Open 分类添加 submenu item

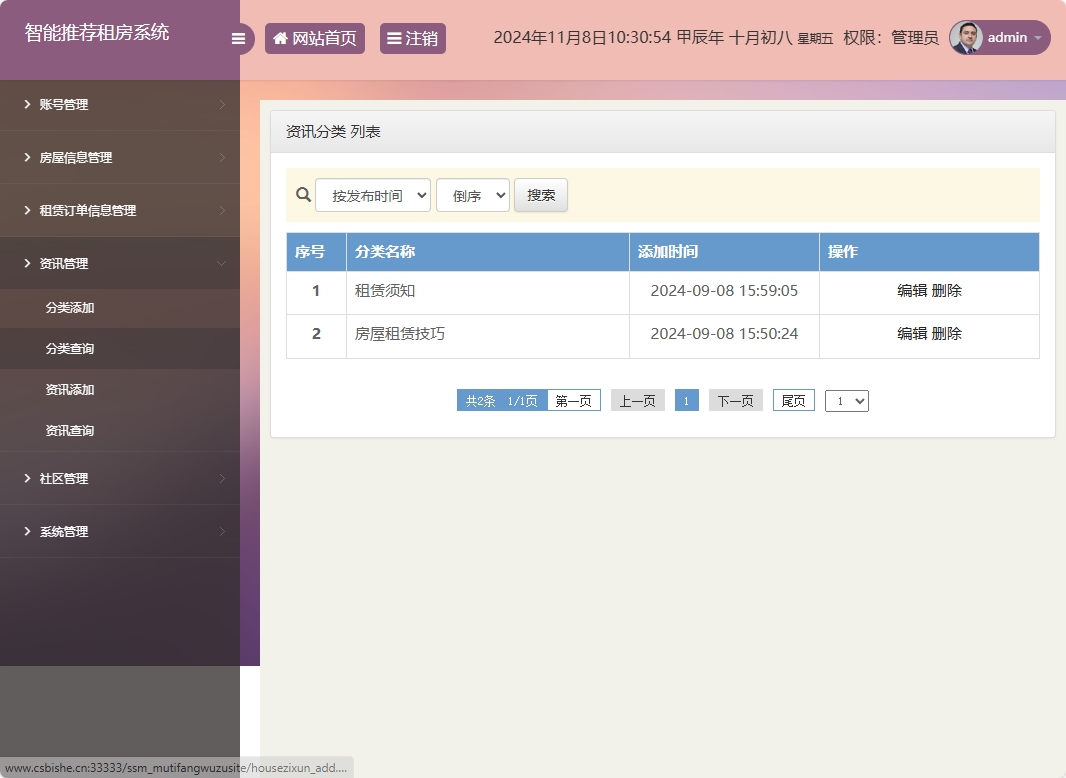coord(120,308)
